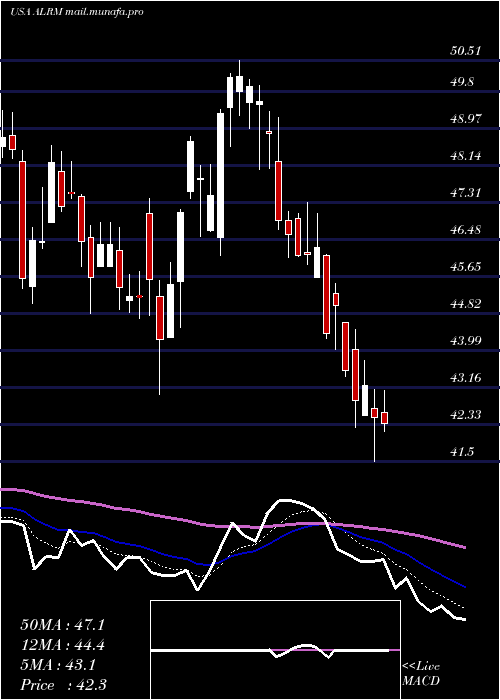Select the 45.65 price axis label
Viewport: 500px width, 700px height.
coord(466,267)
